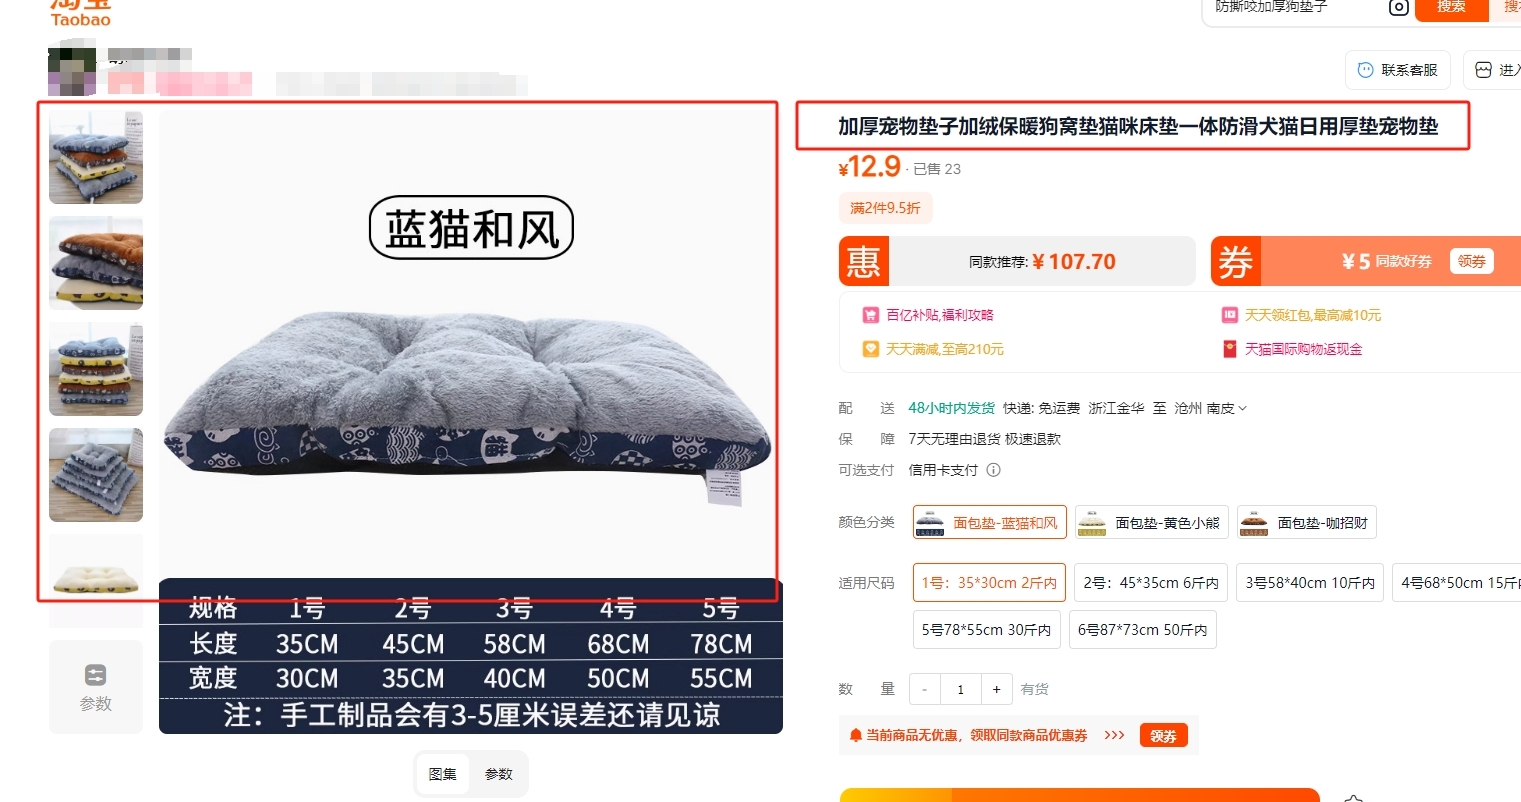This screenshot has width=1521, height=802.
Task: Select the second product thumbnail image
Action: click(96, 263)
